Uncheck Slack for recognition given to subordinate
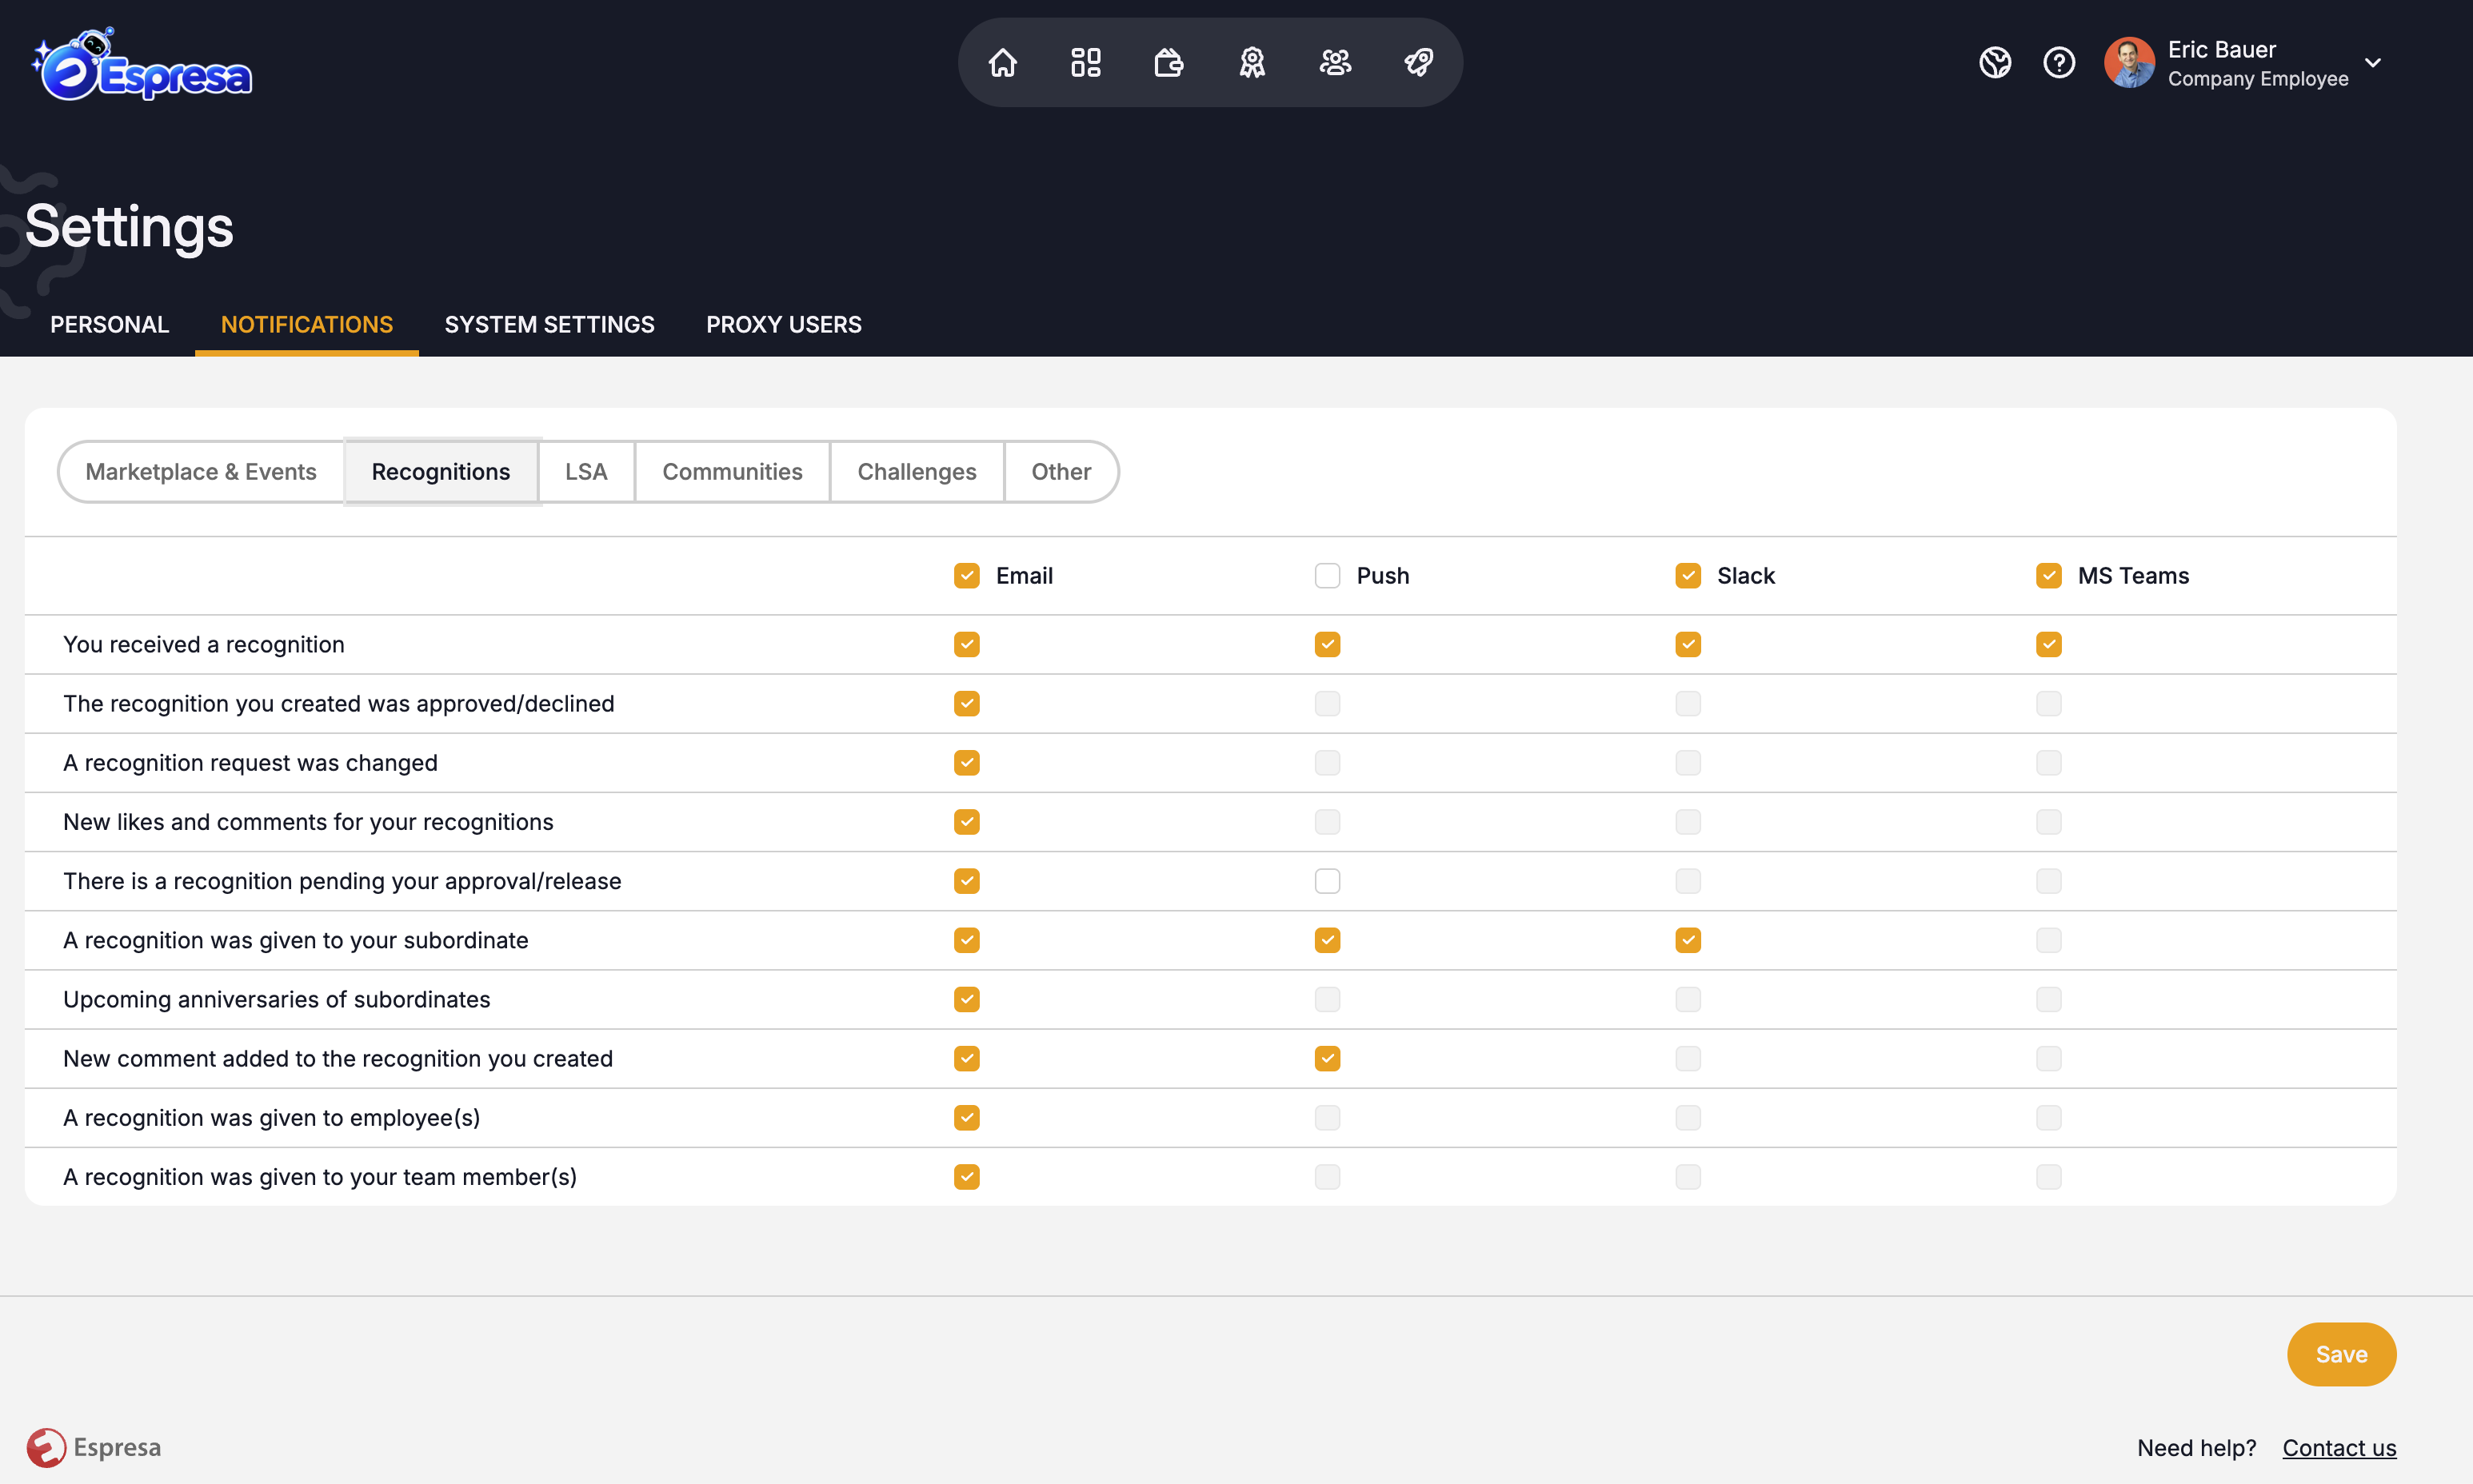 pyautogui.click(x=1688, y=940)
